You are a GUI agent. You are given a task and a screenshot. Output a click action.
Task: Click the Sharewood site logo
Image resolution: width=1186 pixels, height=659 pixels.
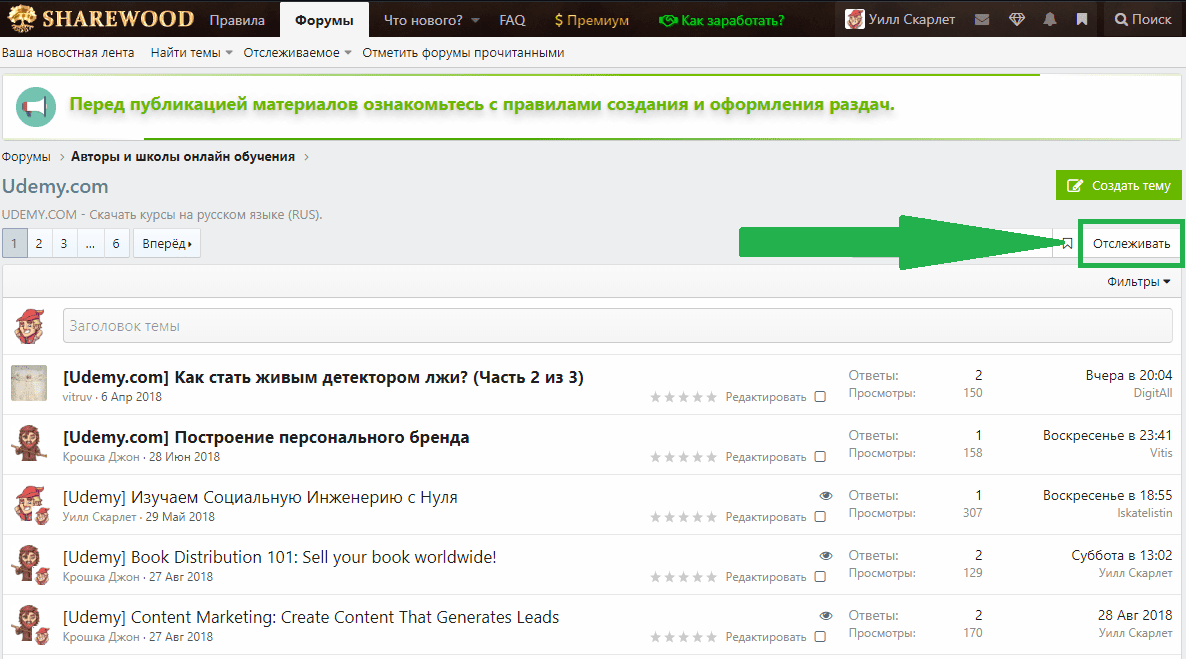[100, 18]
